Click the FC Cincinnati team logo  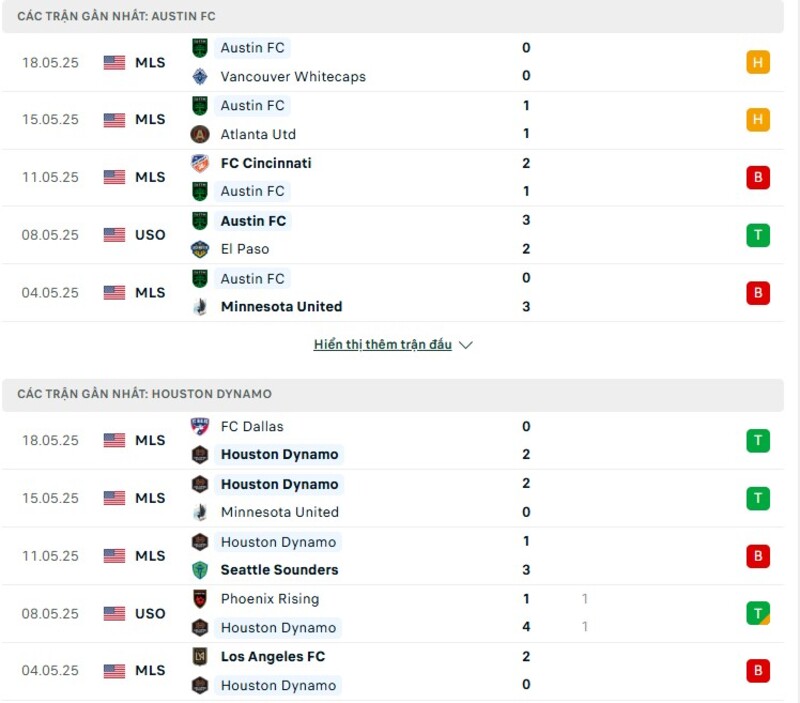(200, 163)
